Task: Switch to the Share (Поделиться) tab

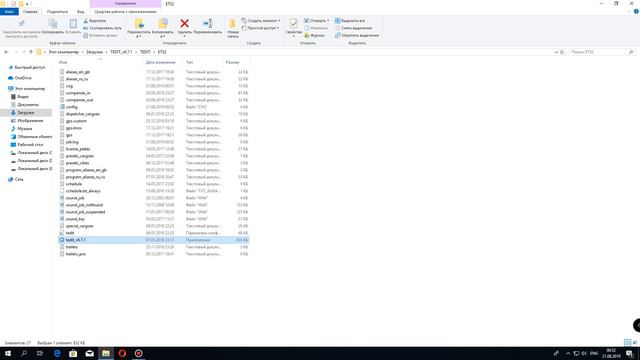Action: point(57,11)
